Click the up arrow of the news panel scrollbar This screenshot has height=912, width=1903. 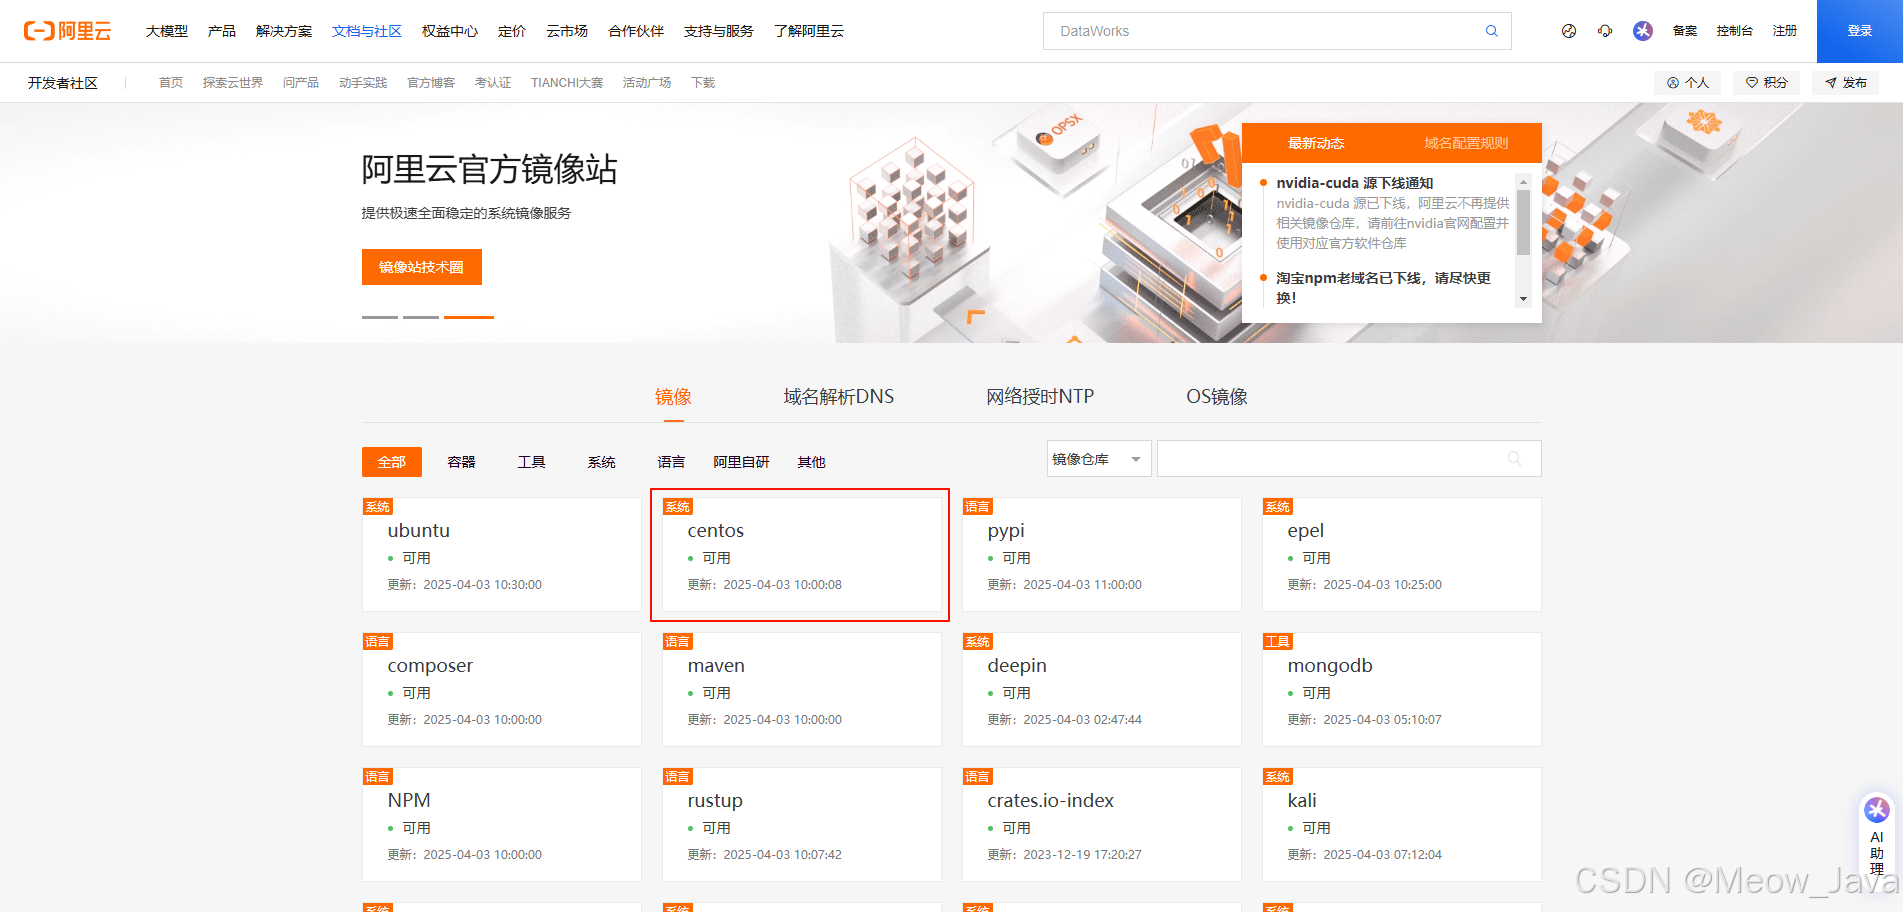pos(1524,182)
